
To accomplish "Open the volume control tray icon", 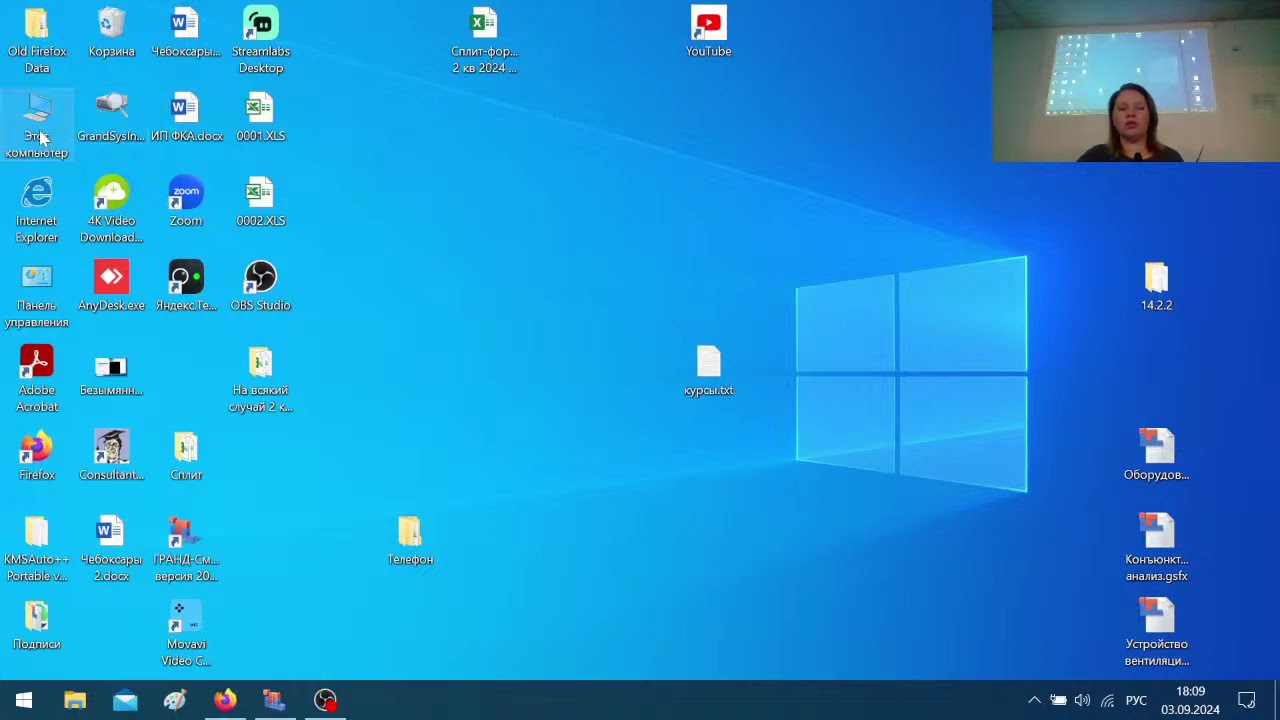I will [x=1082, y=700].
